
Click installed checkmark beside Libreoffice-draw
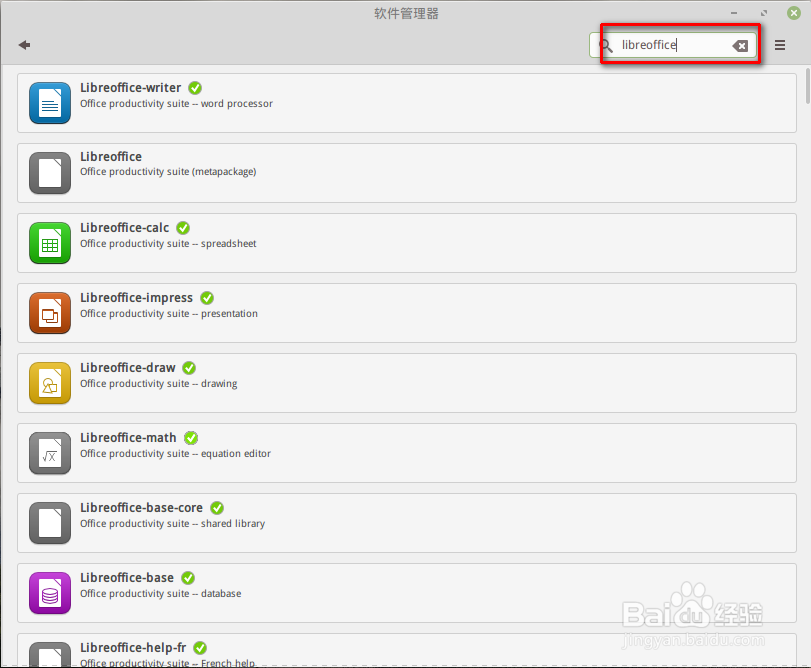tap(189, 368)
